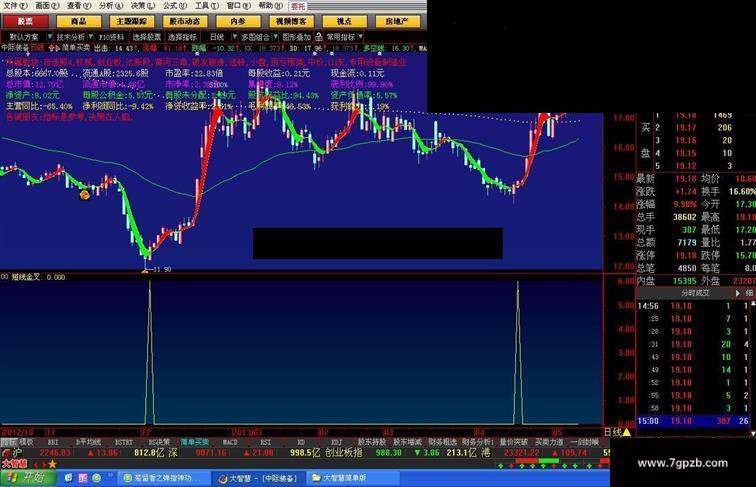This screenshot has width=756, height=487.
Task: Open the 内参 section
Action: coord(238,21)
